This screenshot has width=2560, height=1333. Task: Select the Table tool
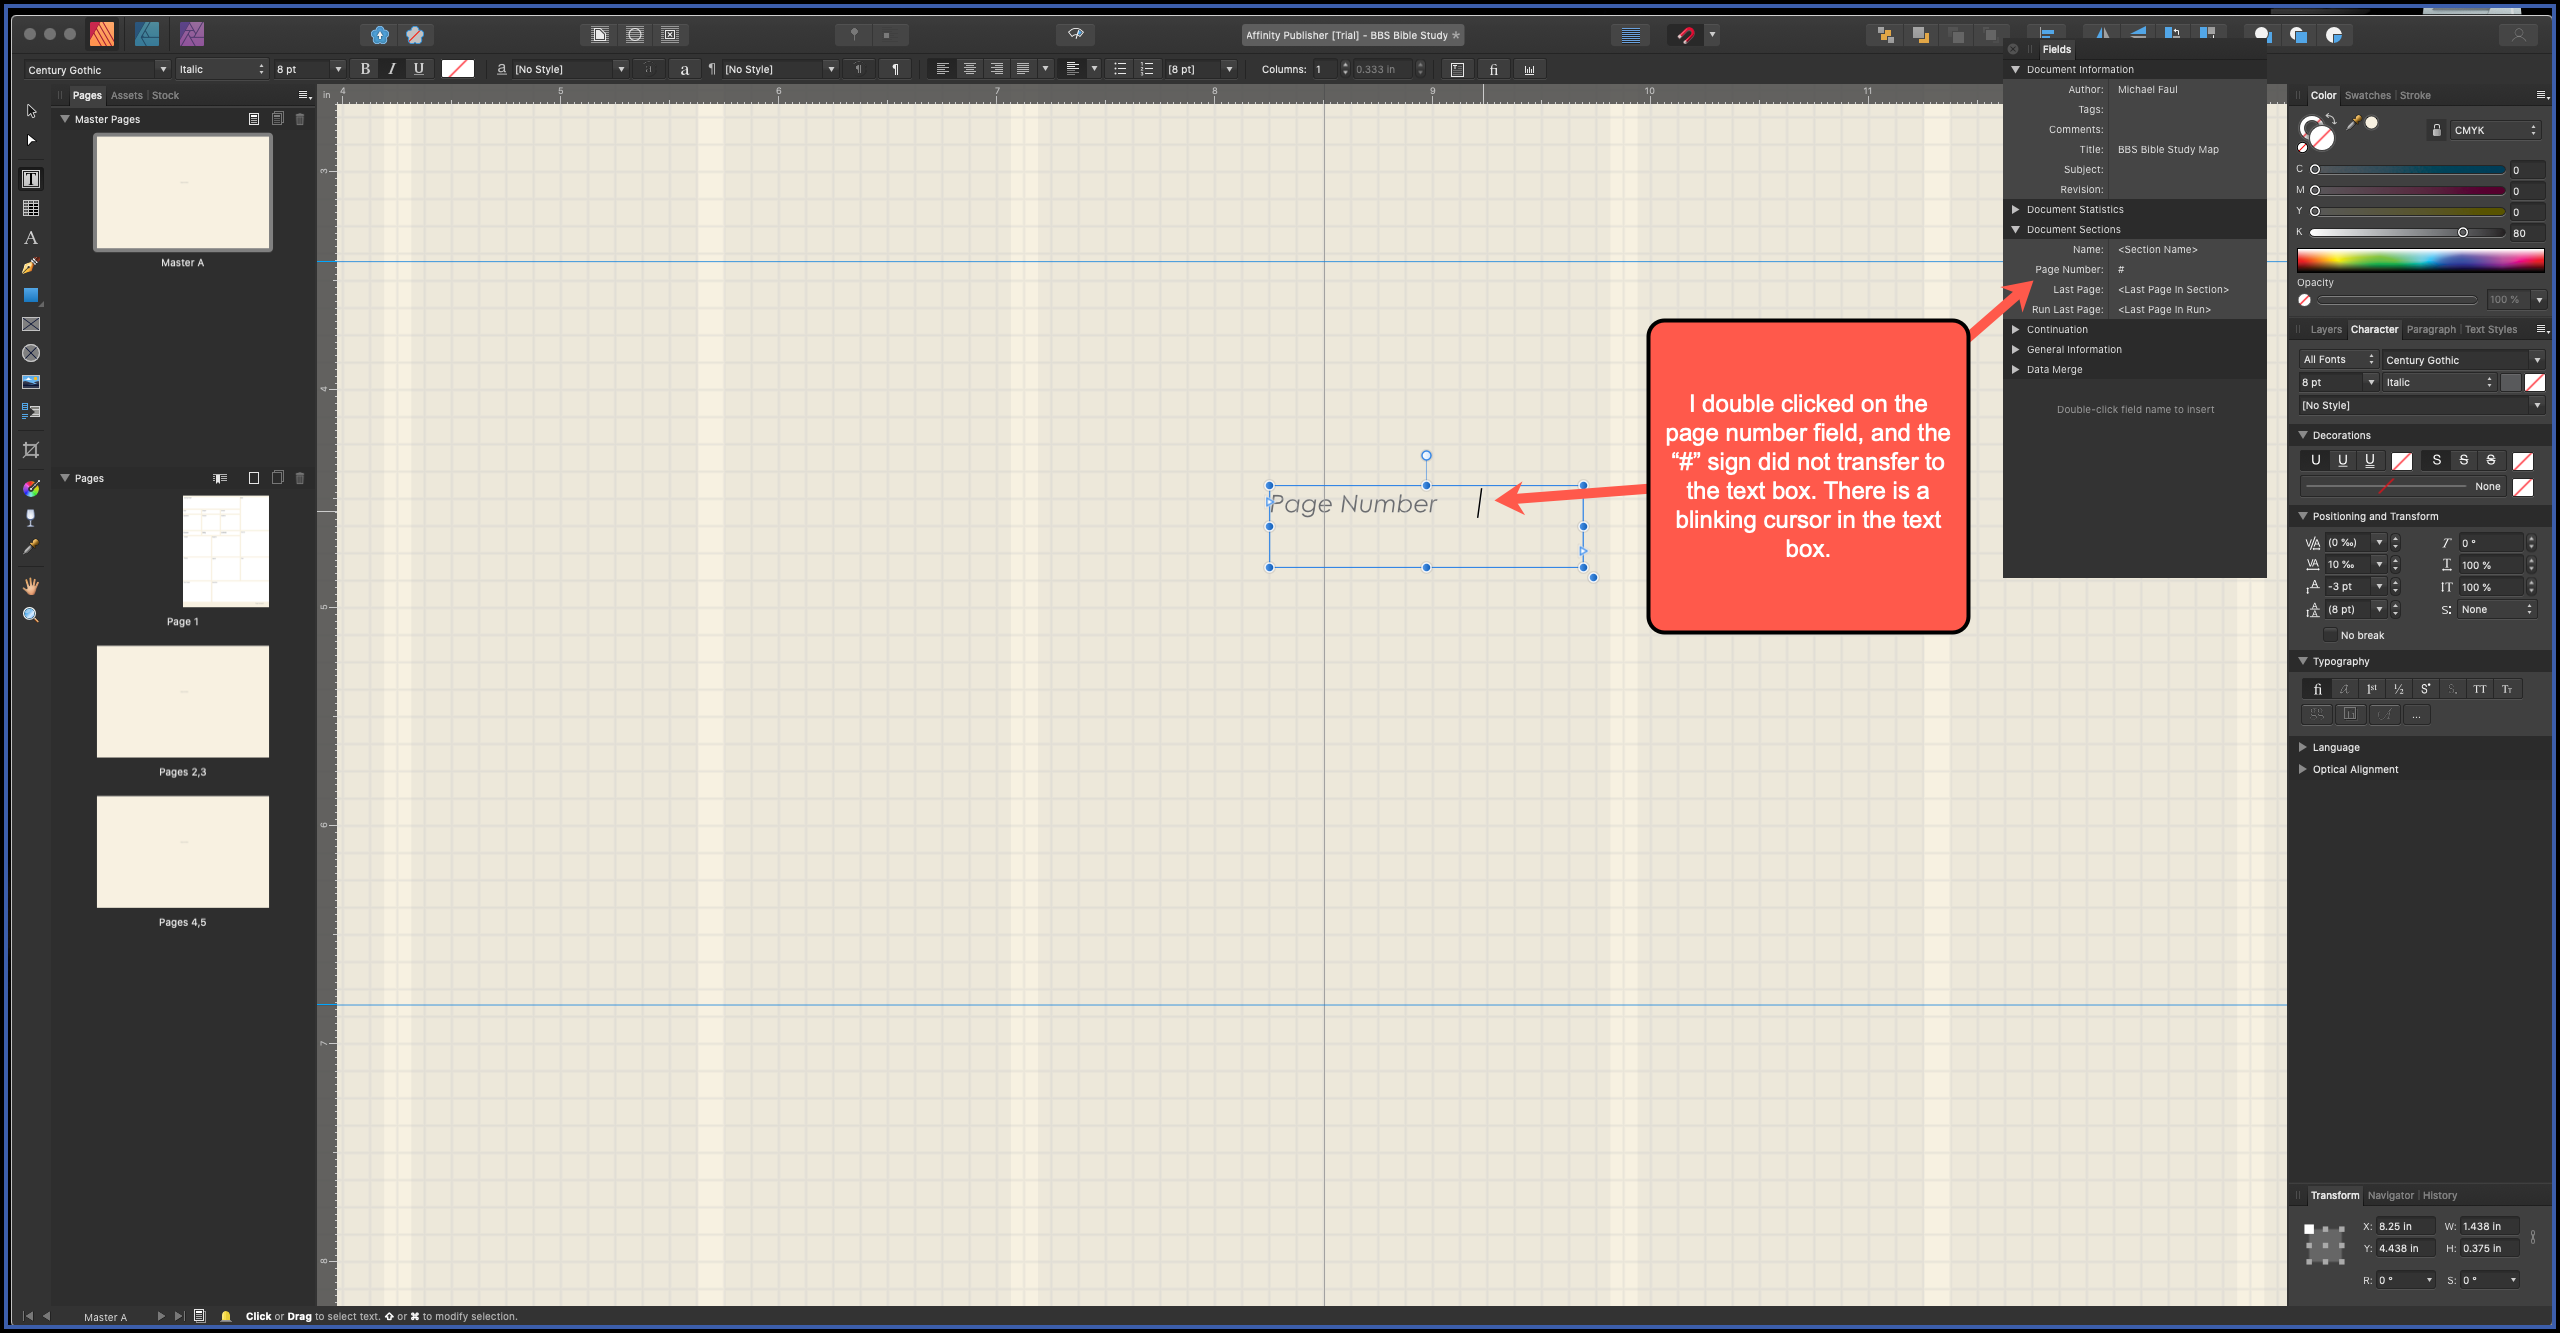click(x=31, y=208)
